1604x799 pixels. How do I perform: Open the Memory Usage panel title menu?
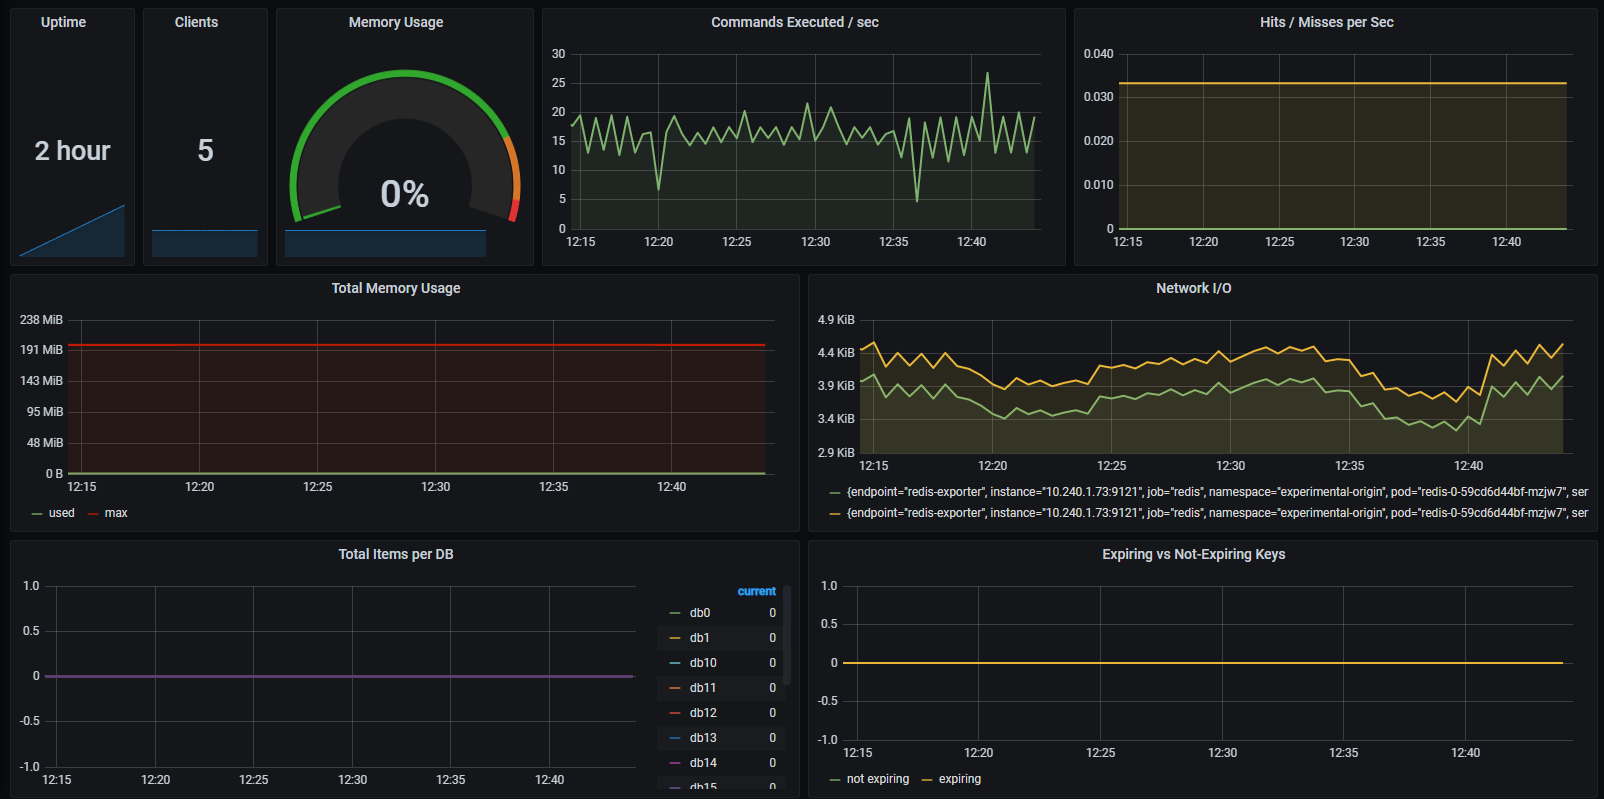point(395,22)
